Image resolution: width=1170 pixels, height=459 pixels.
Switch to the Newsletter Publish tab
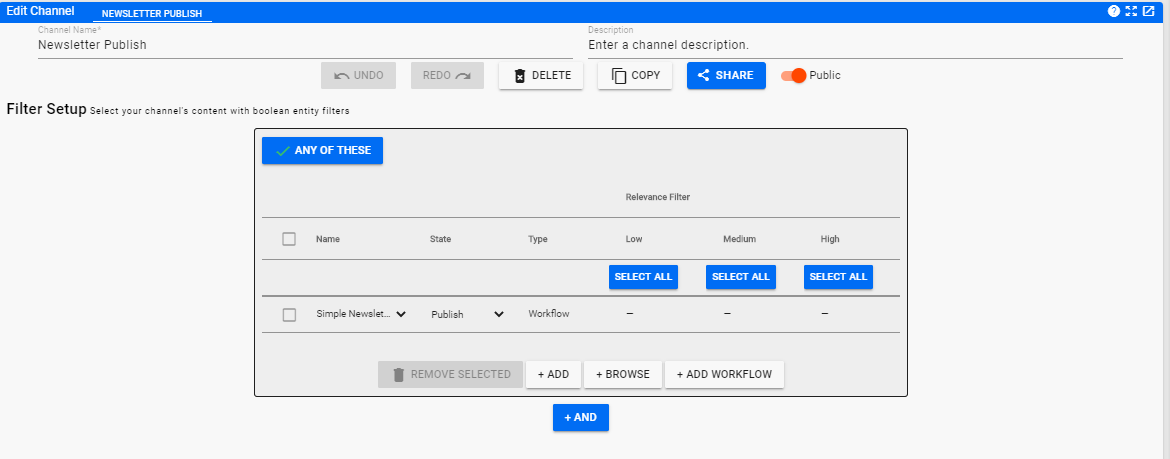pos(152,13)
